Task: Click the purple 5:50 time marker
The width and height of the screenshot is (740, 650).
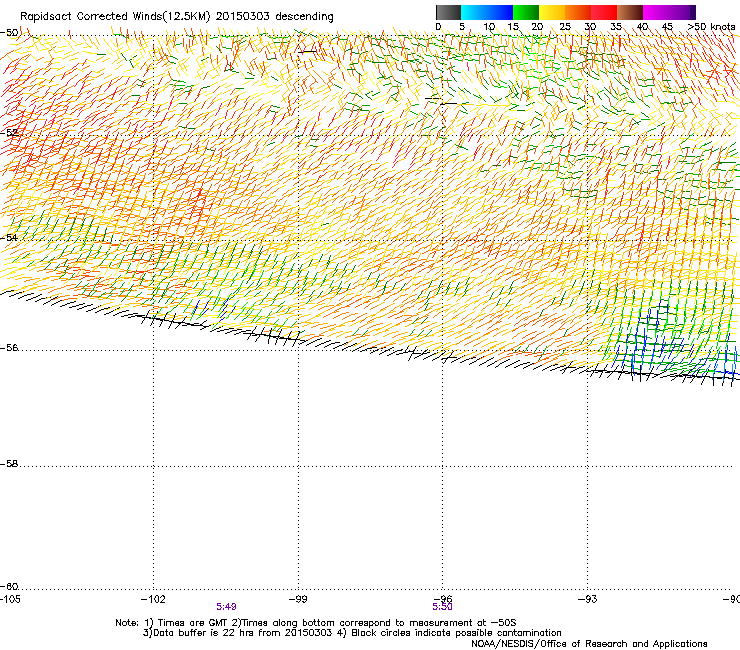Action: pos(442,607)
